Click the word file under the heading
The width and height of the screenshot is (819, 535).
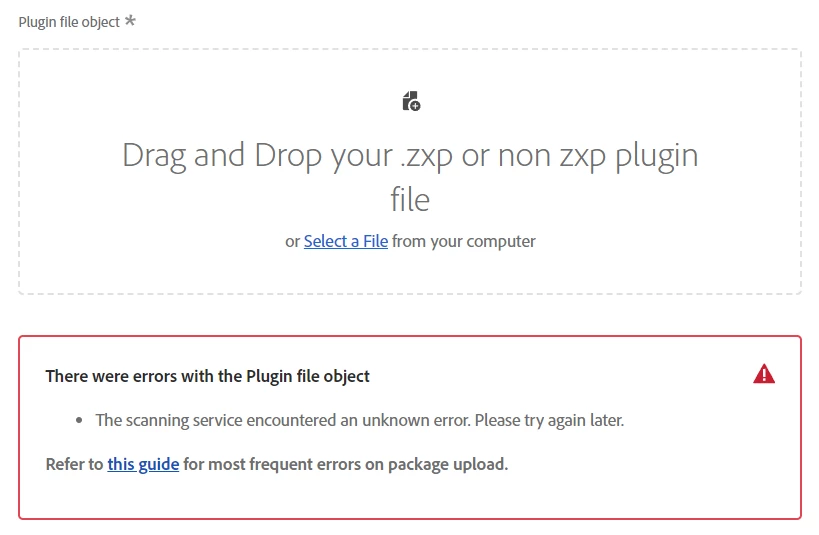click(410, 200)
